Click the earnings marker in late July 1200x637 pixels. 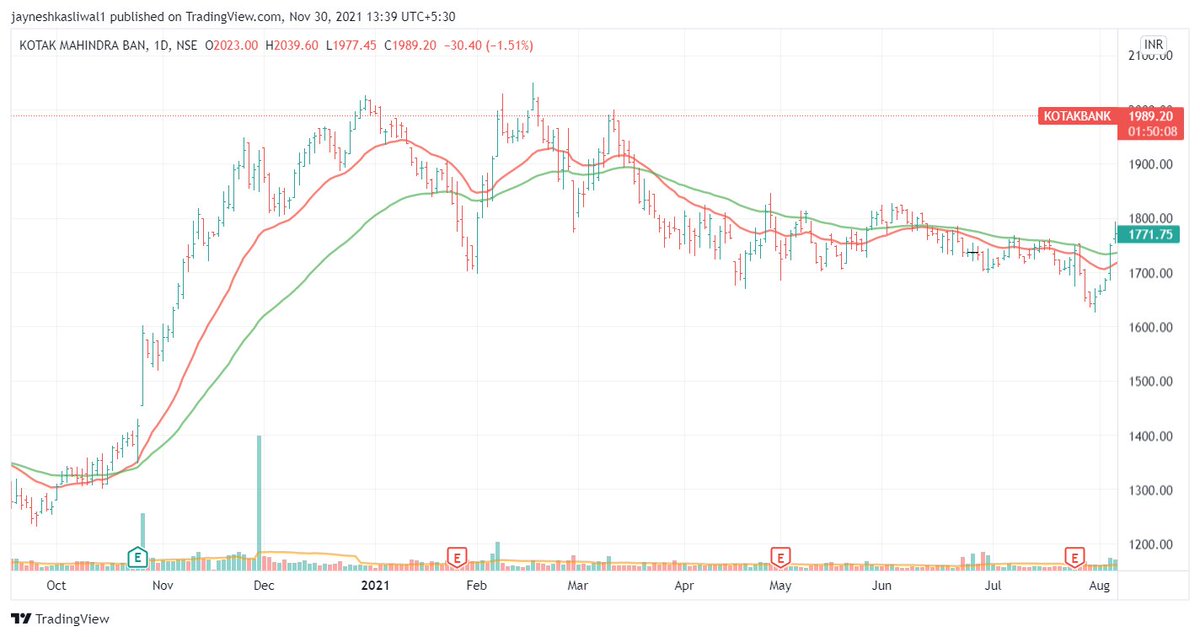pyautogui.click(x=1074, y=556)
